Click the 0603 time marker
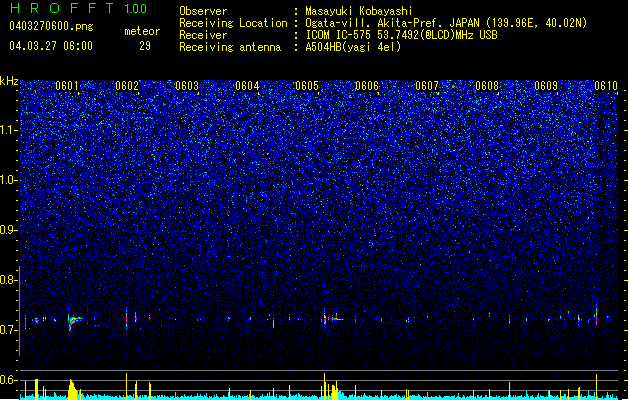This screenshot has height=400, width=629. [187, 86]
